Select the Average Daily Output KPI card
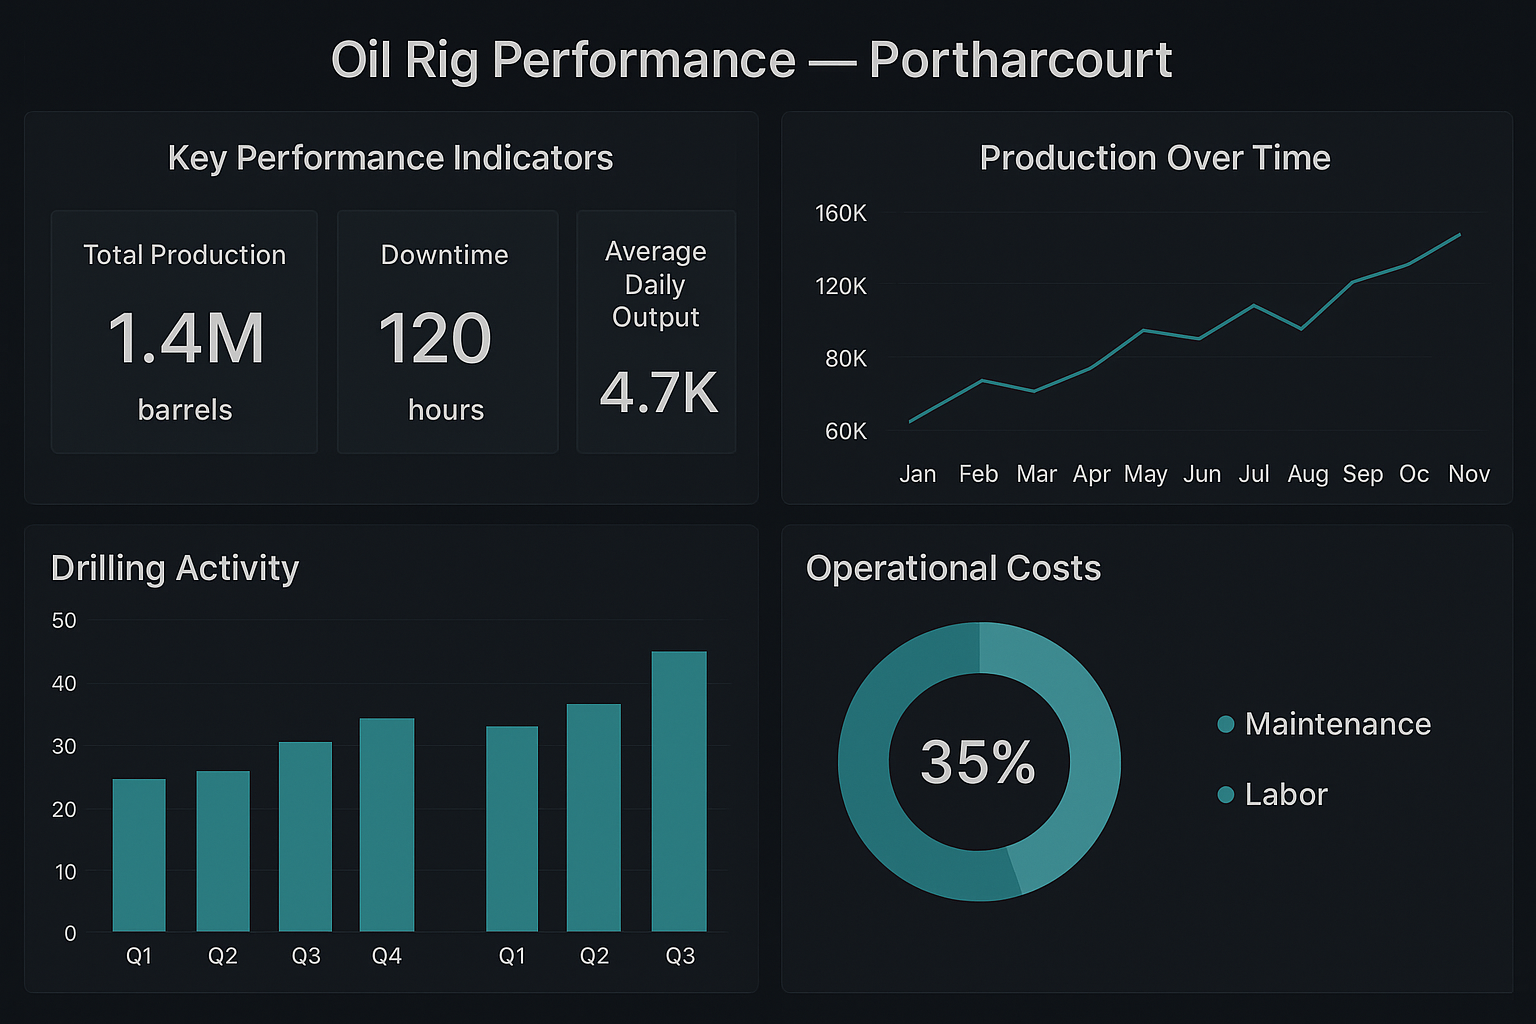 click(656, 331)
